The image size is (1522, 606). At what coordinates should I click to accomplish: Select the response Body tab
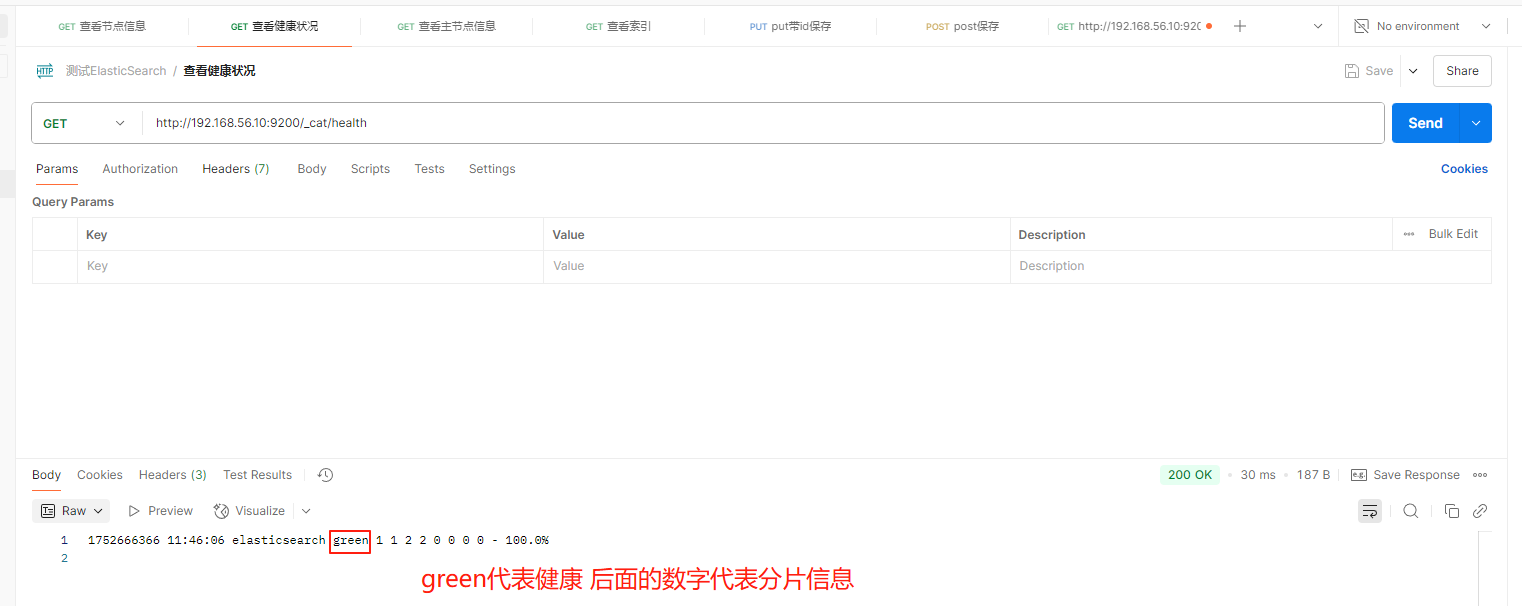pyautogui.click(x=46, y=475)
